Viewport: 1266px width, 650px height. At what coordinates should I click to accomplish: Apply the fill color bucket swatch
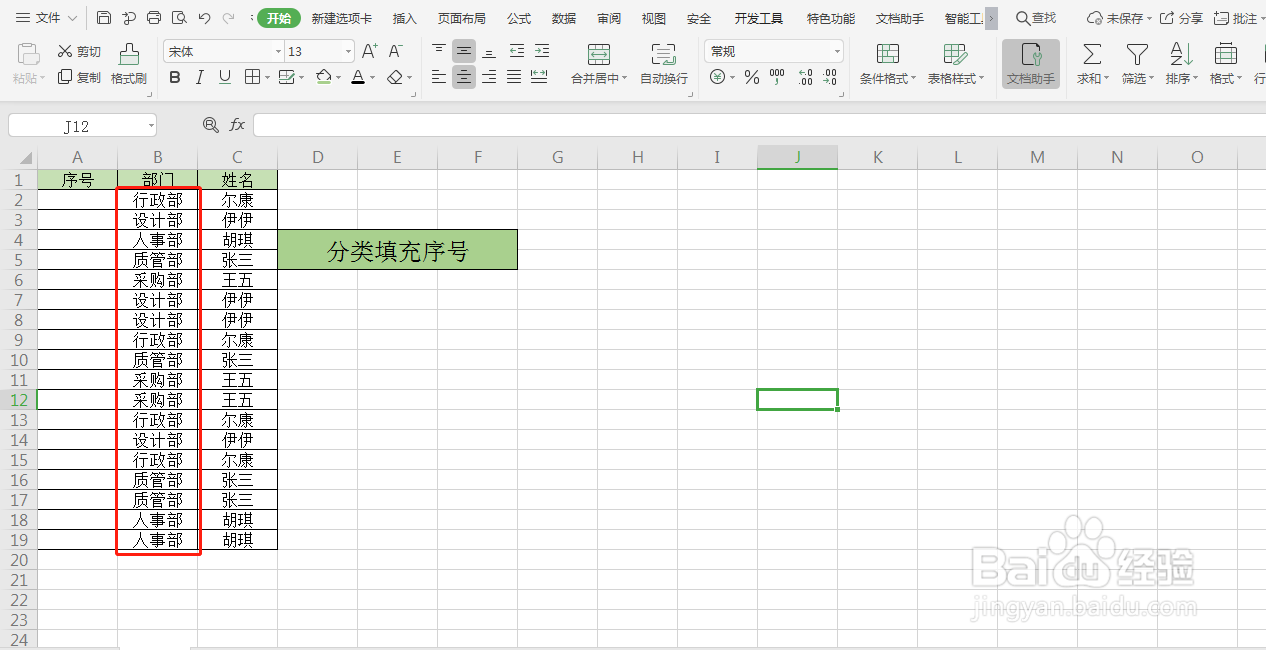pos(323,77)
